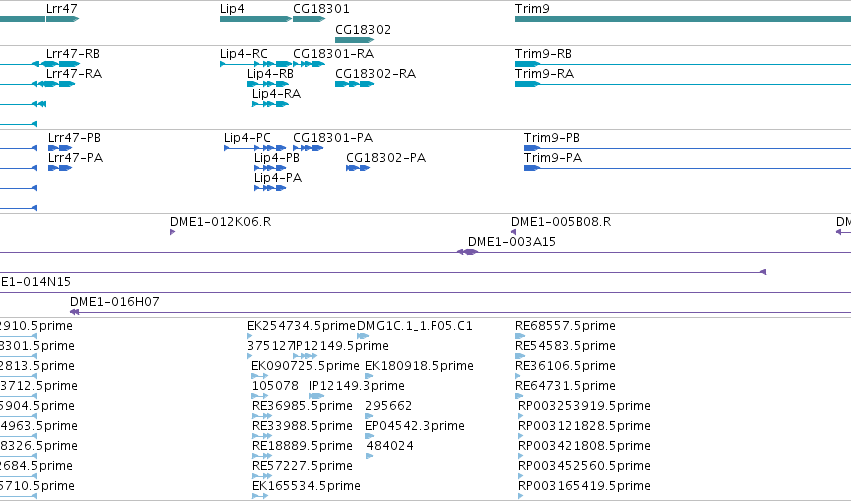Click the EP04542.3prime EST label
Screen dimensions: 851x501
tap(415, 427)
